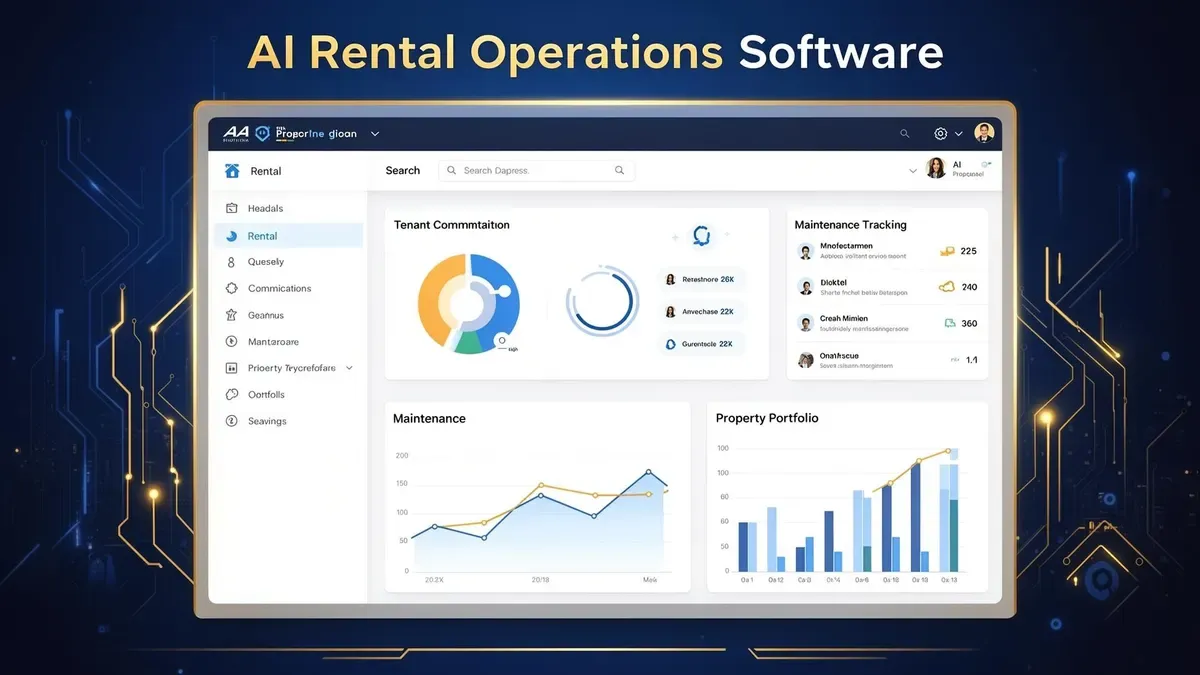Click the yellow icon beside the value 225

(947, 252)
